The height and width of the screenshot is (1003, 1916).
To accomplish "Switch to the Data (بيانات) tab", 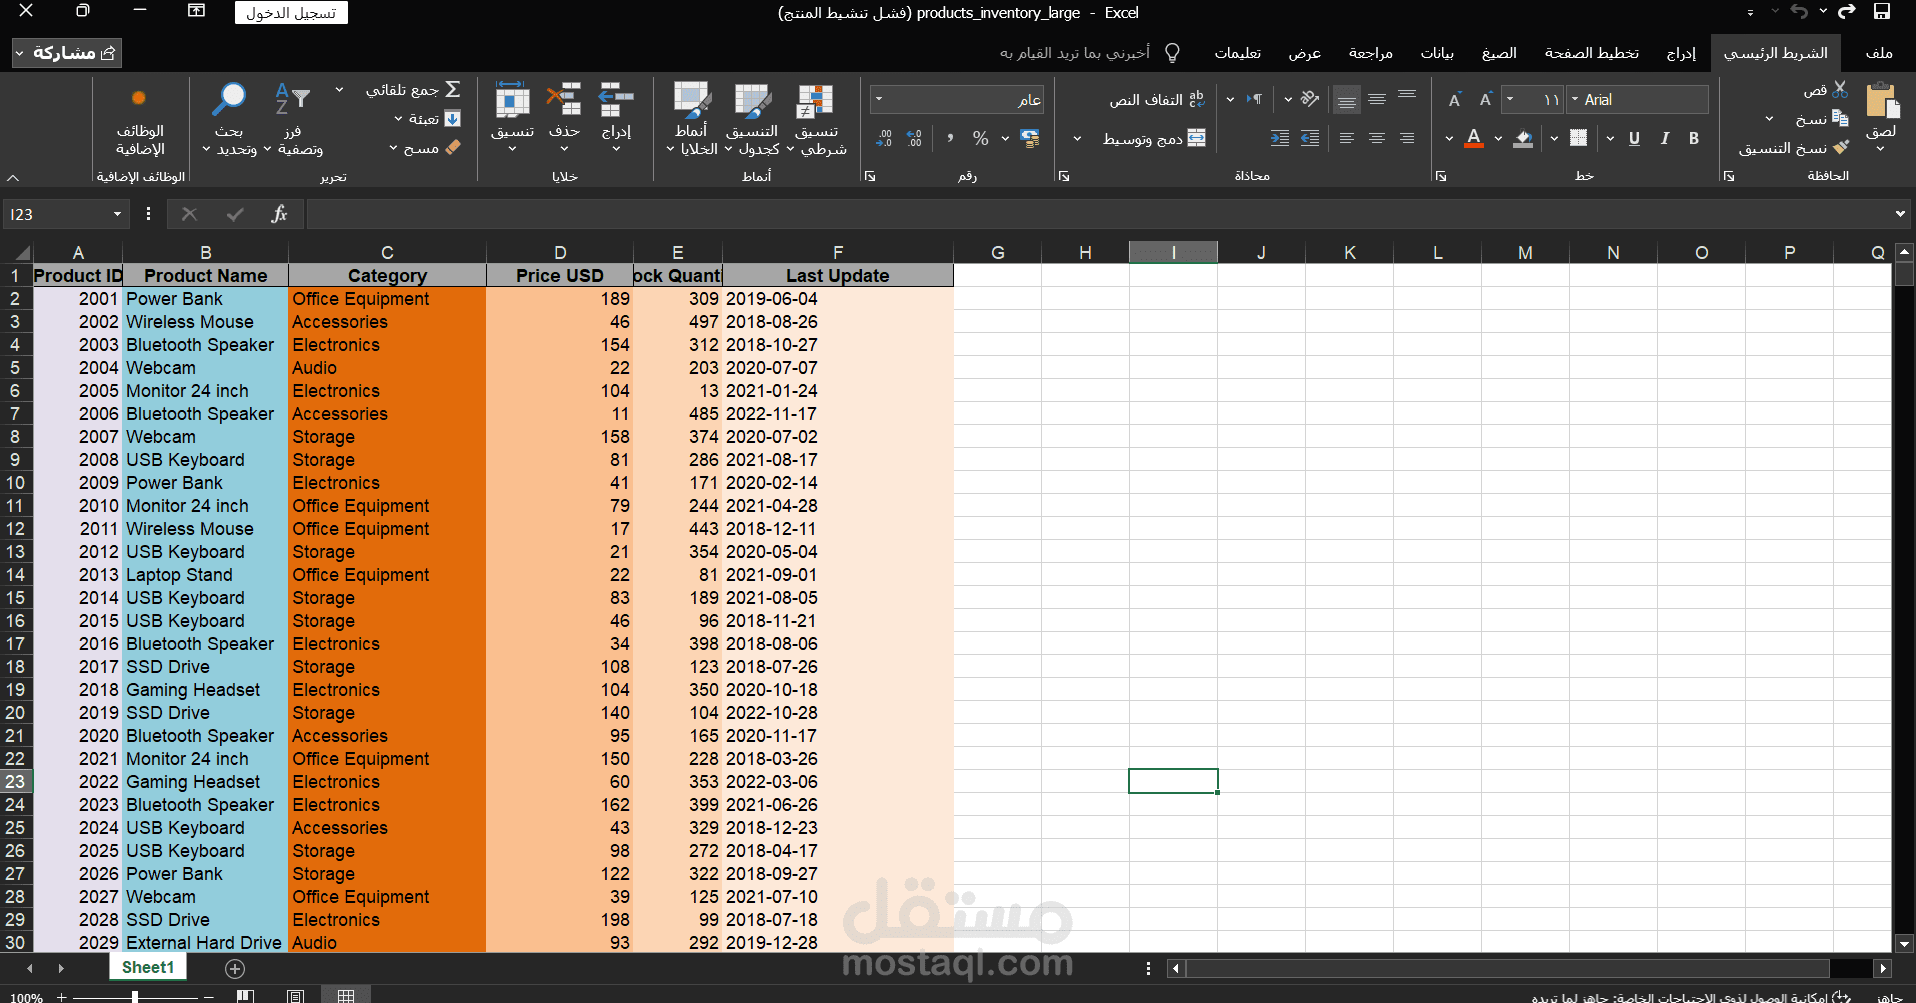I will point(1437,52).
